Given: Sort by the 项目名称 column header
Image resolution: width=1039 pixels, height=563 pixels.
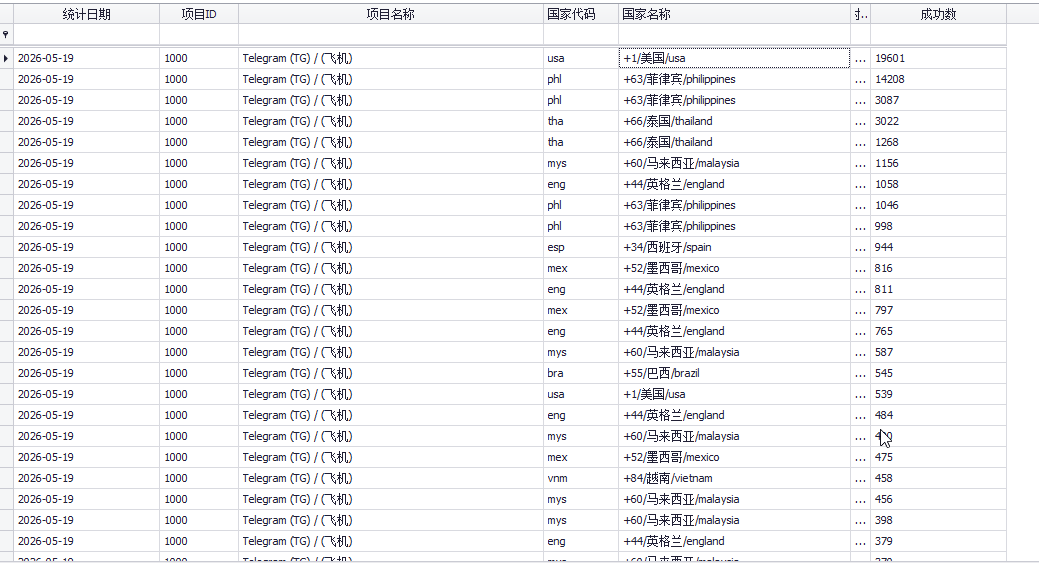Looking at the screenshot, I should tap(391, 14).
